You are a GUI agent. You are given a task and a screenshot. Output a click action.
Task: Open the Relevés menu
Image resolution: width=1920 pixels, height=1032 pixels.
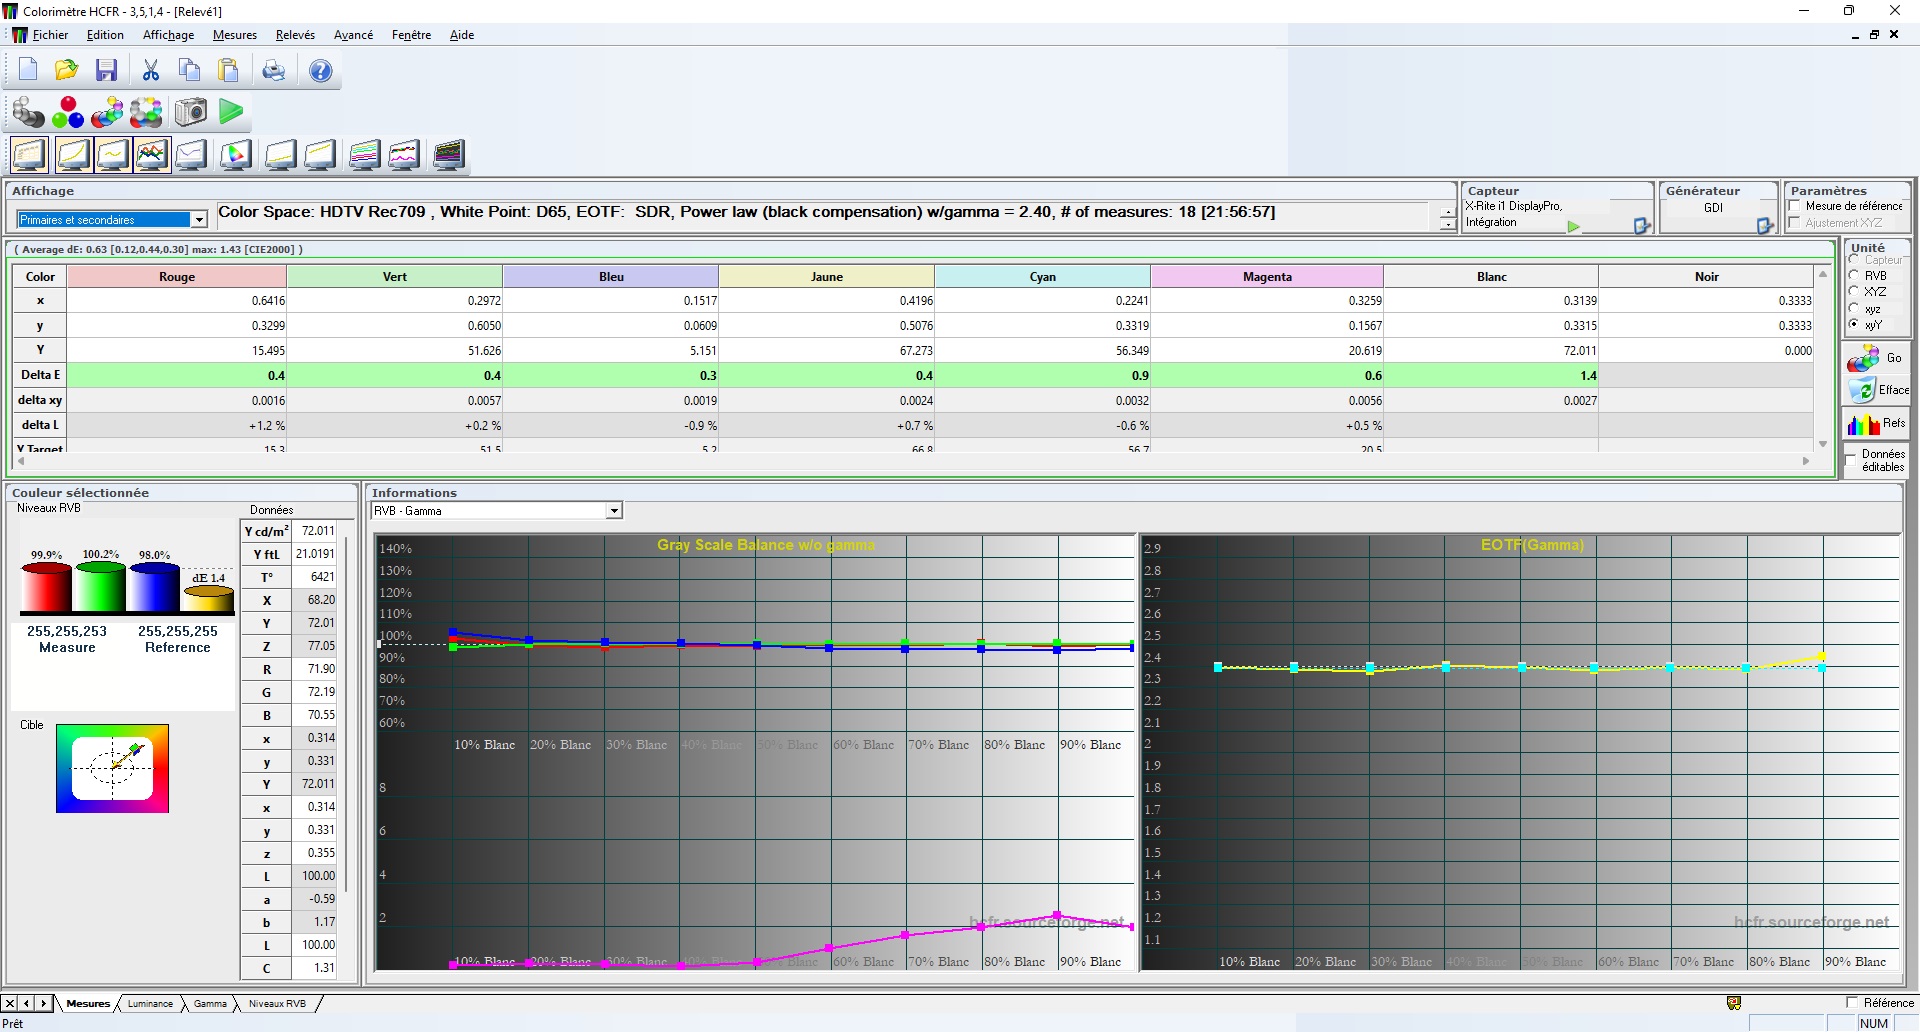click(295, 35)
